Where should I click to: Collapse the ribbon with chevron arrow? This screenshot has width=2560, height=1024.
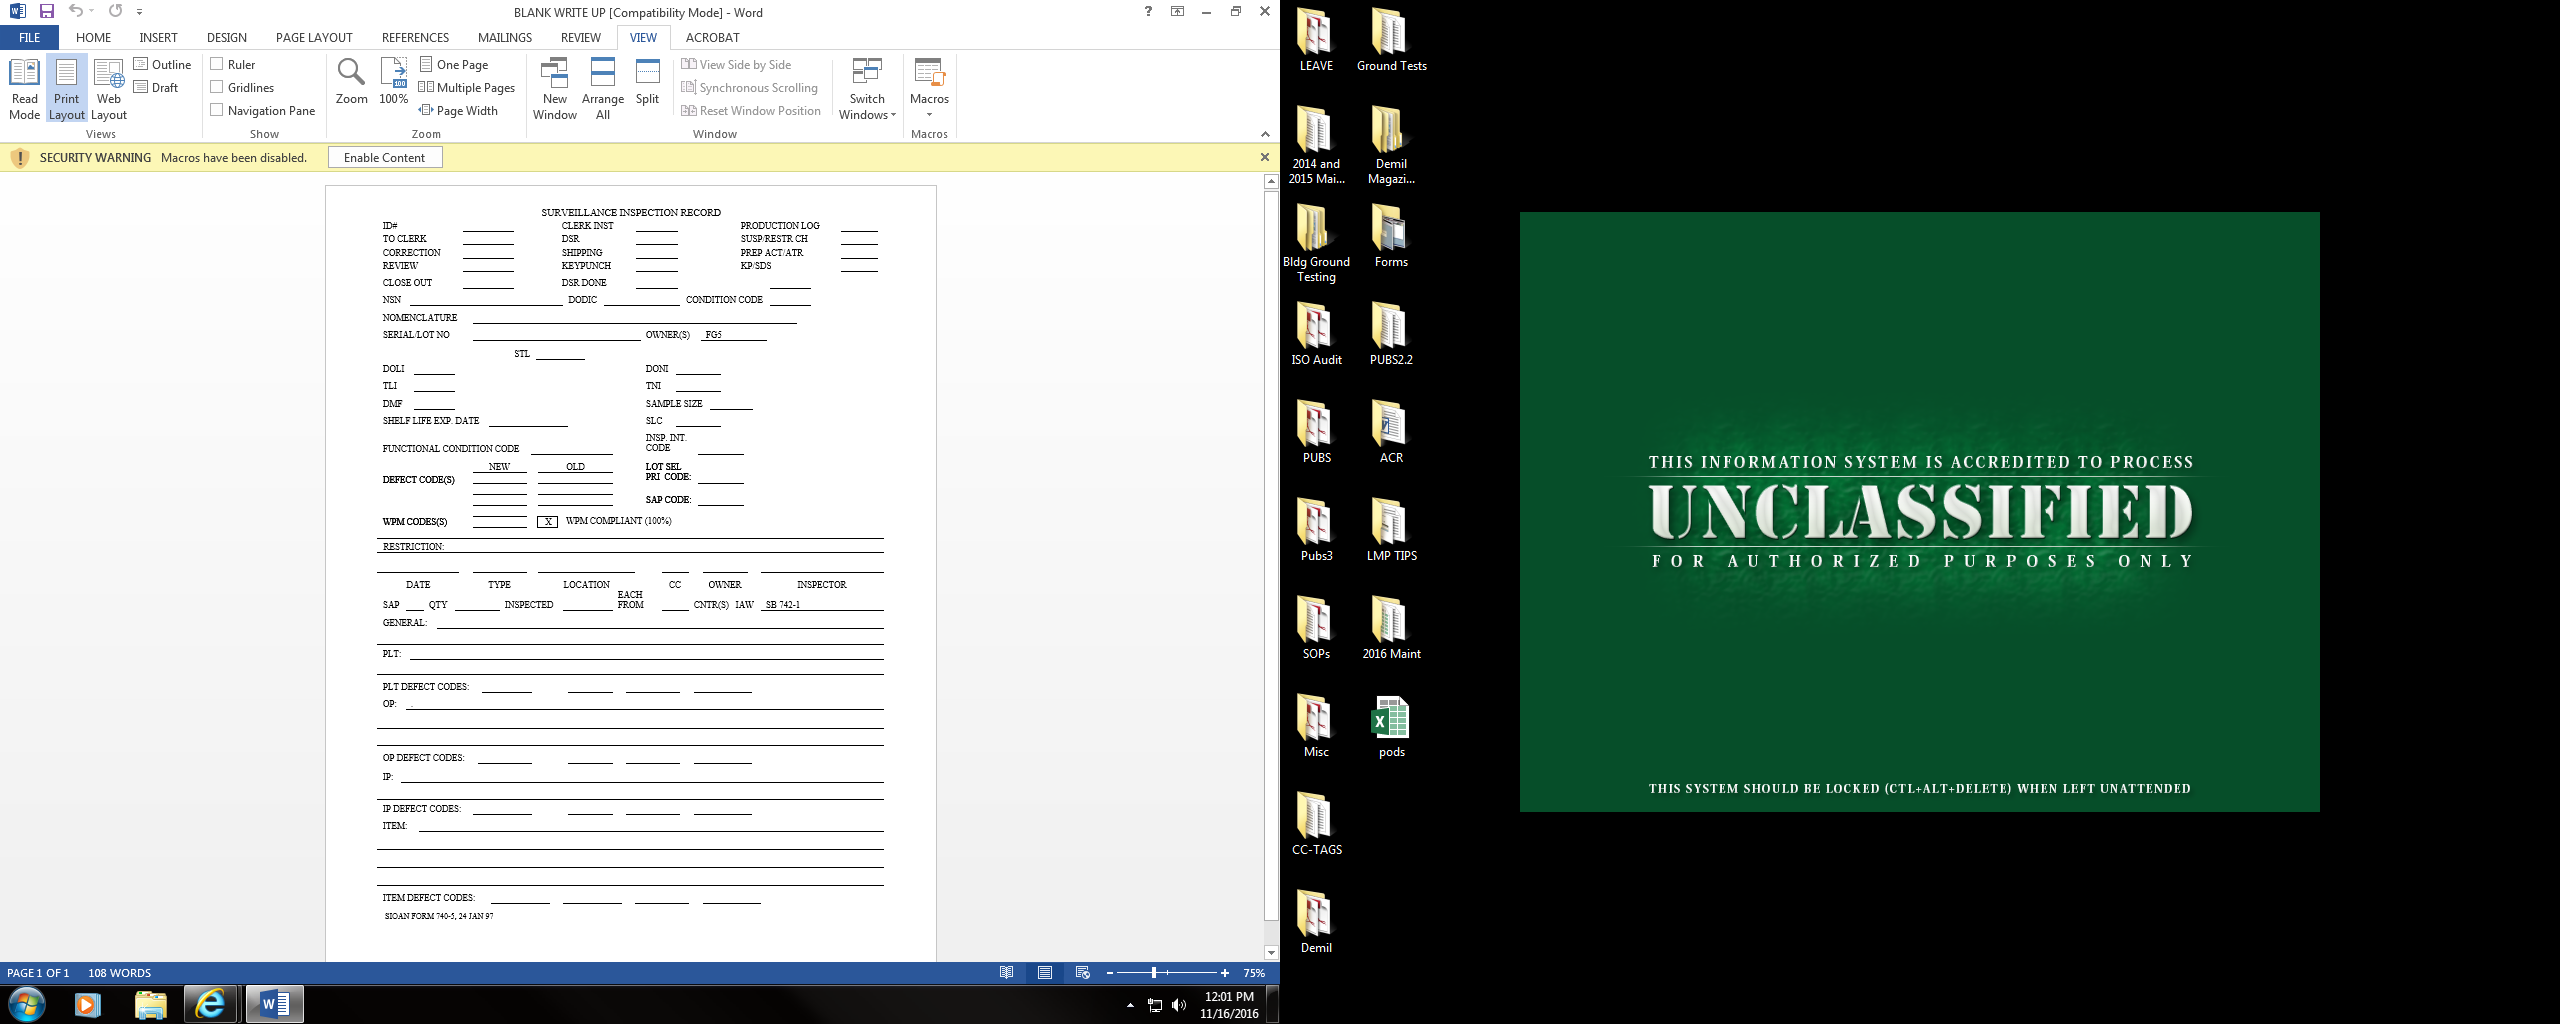pos(1265,134)
